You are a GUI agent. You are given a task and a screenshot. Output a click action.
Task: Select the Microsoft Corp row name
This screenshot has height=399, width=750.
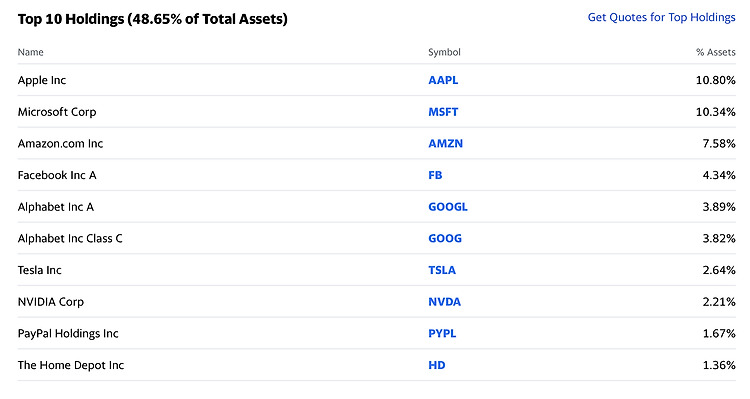(57, 112)
